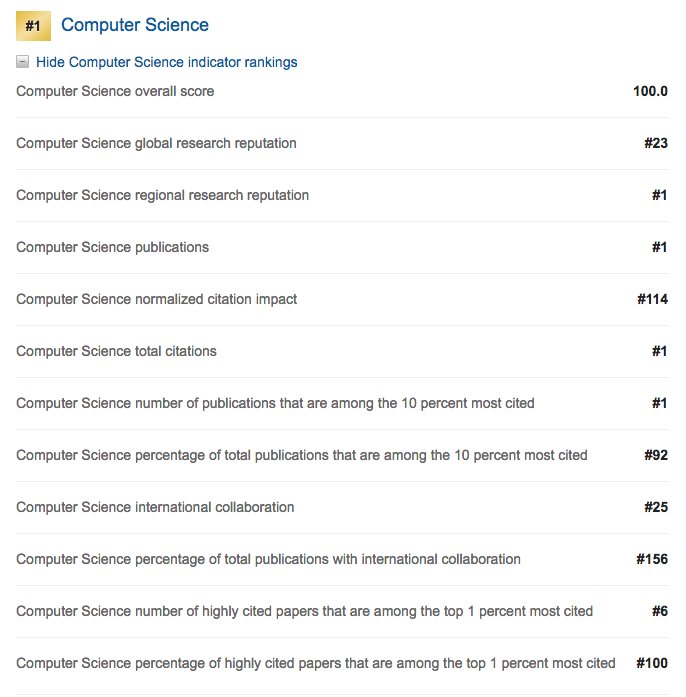Select the #25 international collaboration rank
The height and width of the screenshot is (697, 686).
656,507
